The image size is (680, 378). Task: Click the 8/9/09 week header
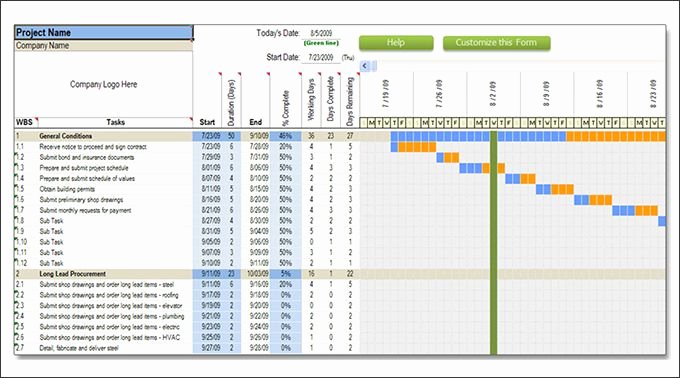tap(546, 94)
